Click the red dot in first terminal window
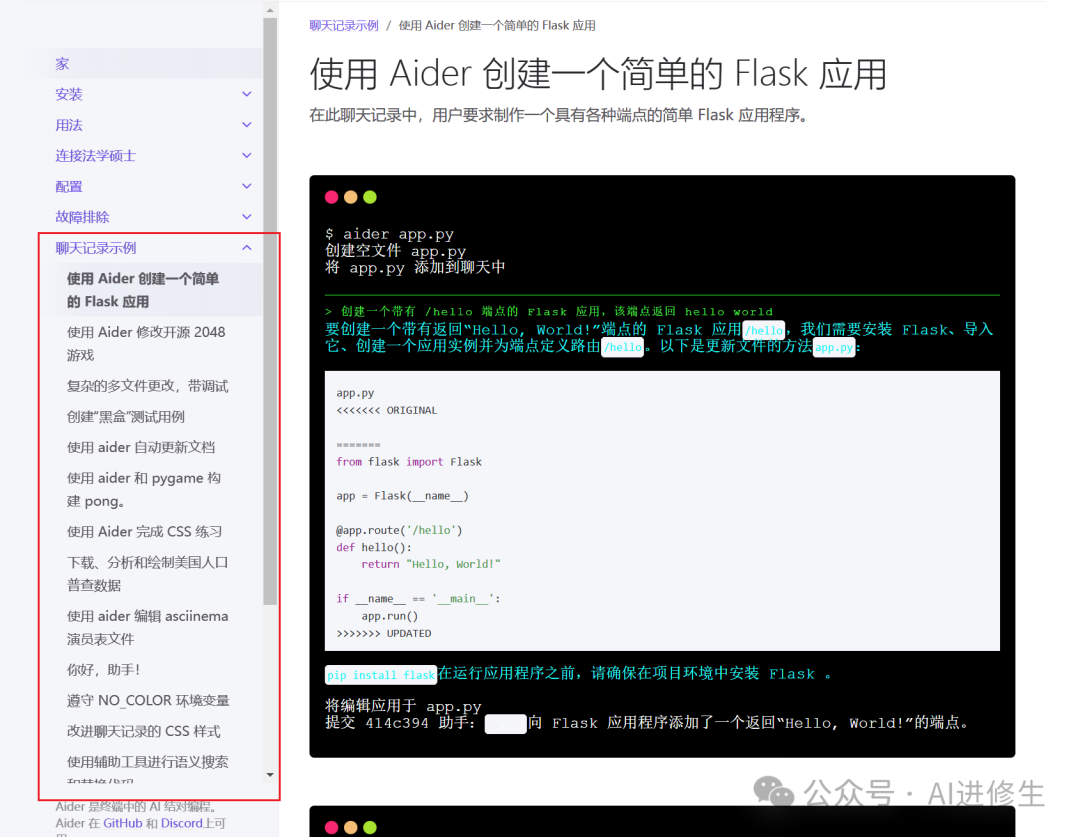 [331, 197]
